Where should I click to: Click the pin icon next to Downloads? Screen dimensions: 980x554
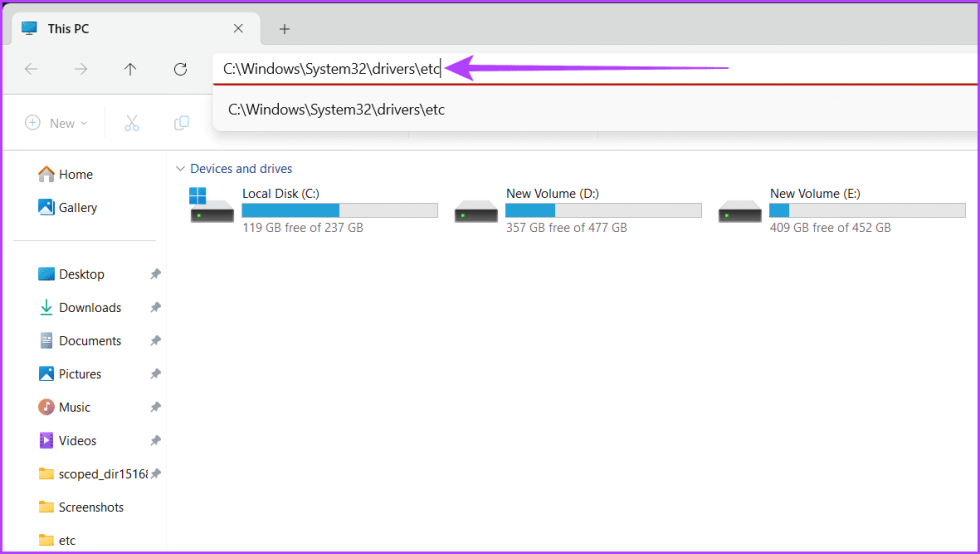point(156,307)
